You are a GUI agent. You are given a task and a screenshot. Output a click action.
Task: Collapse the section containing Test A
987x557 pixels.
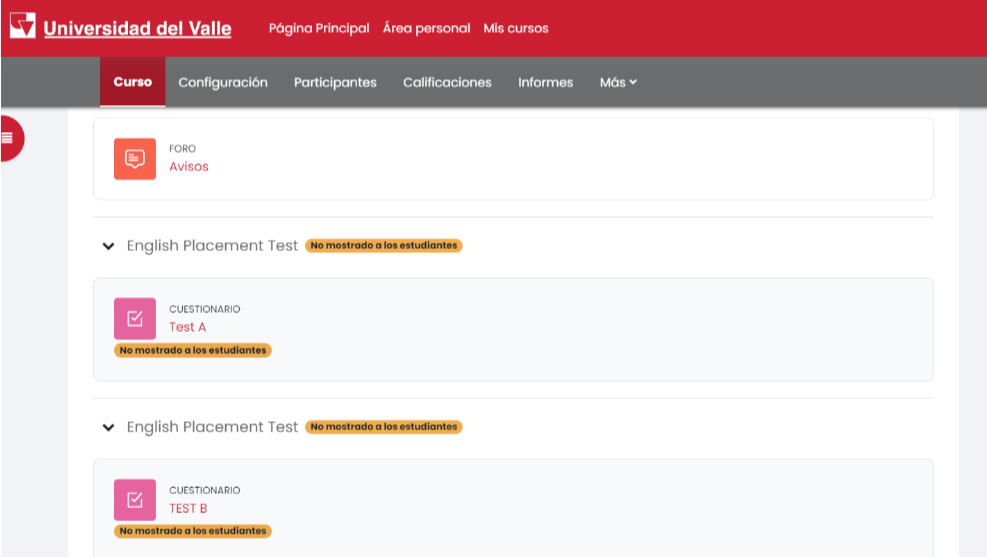(109, 246)
